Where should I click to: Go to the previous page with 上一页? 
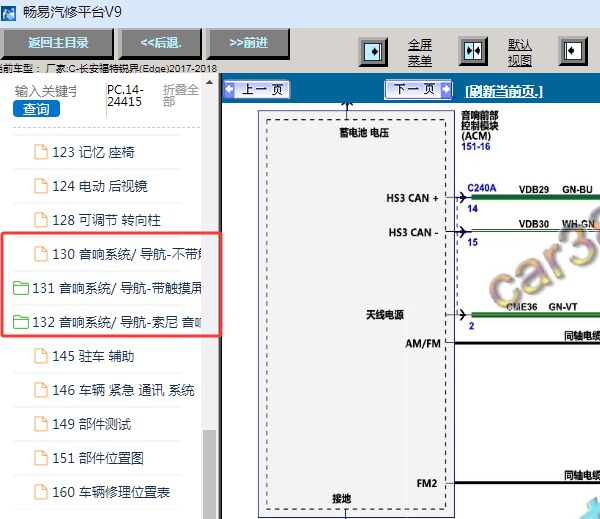[257, 90]
